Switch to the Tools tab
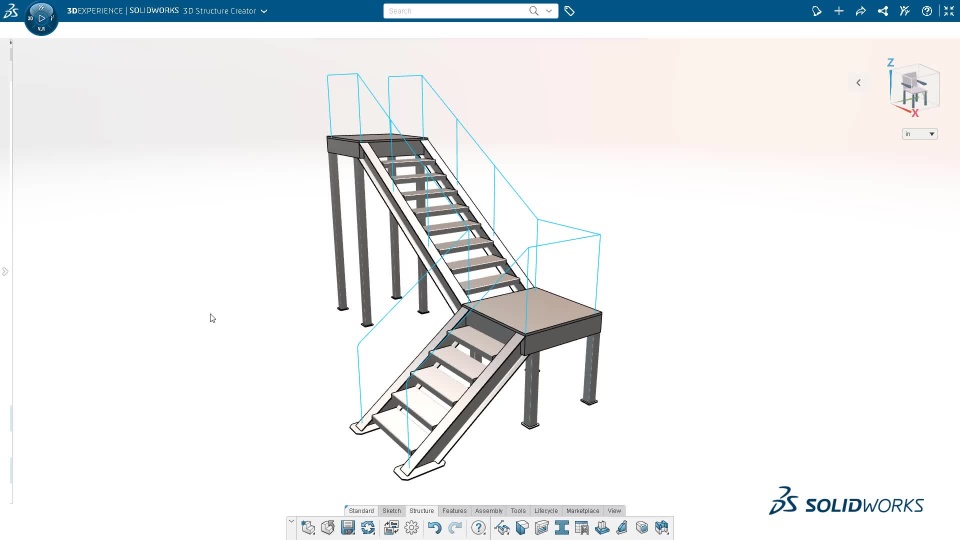Image resolution: width=960 pixels, height=540 pixels. 518,511
